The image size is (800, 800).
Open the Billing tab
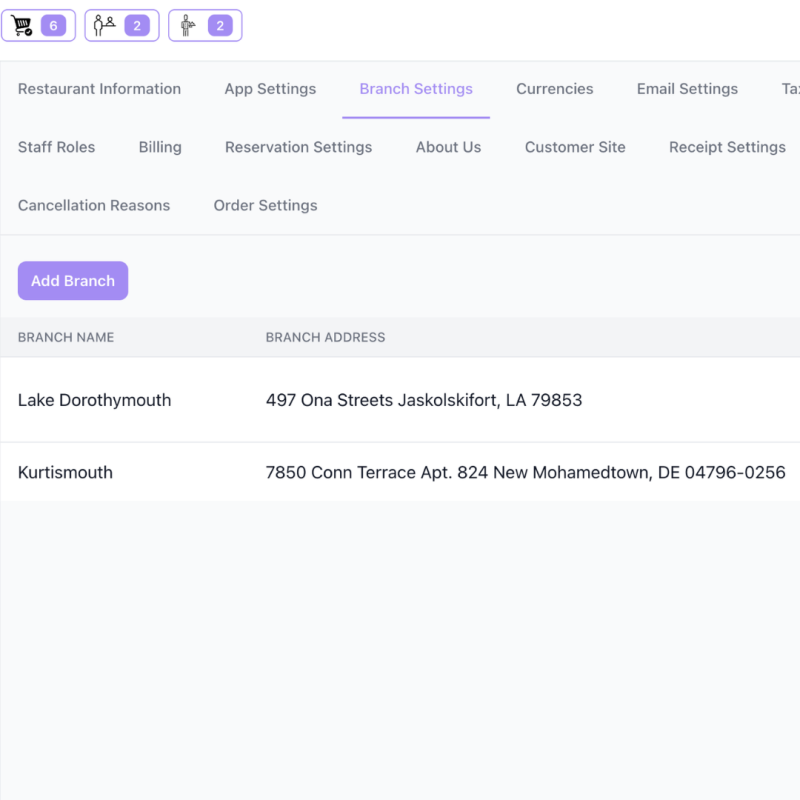tap(160, 147)
